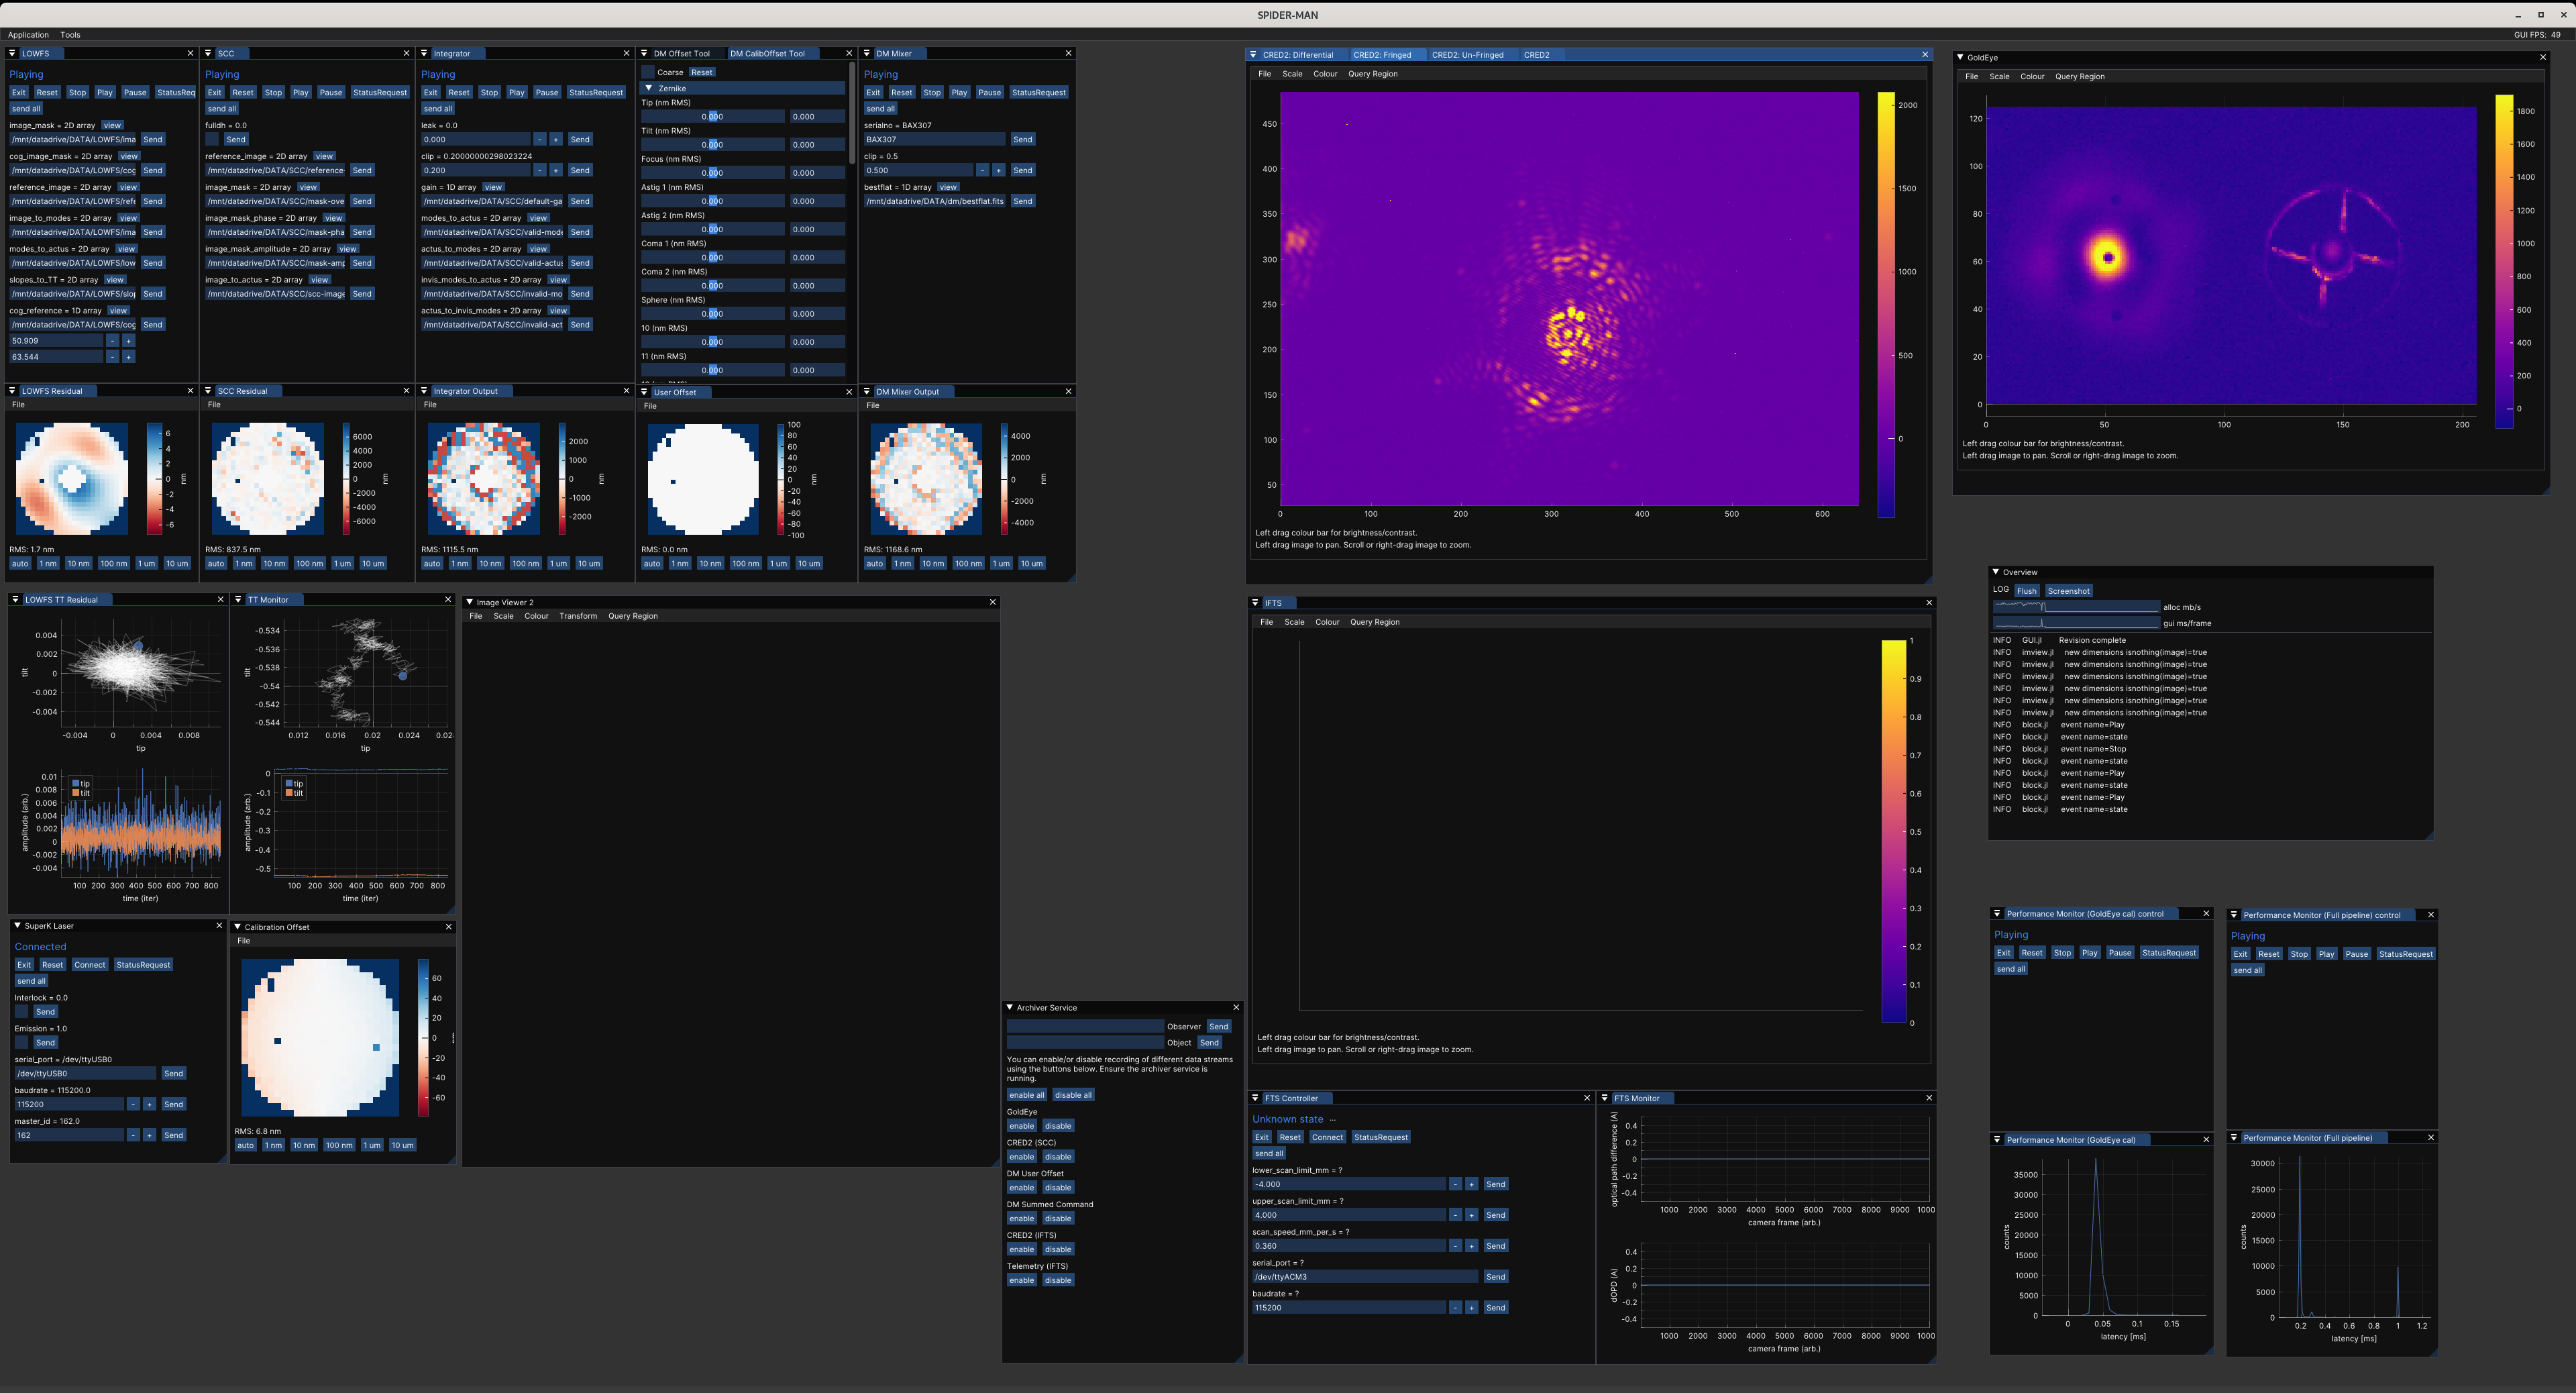The width and height of the screenshot is (2576, 1393).
Task: Click enable all in Archiver Service
Action: click(x=1026, y=1096)
